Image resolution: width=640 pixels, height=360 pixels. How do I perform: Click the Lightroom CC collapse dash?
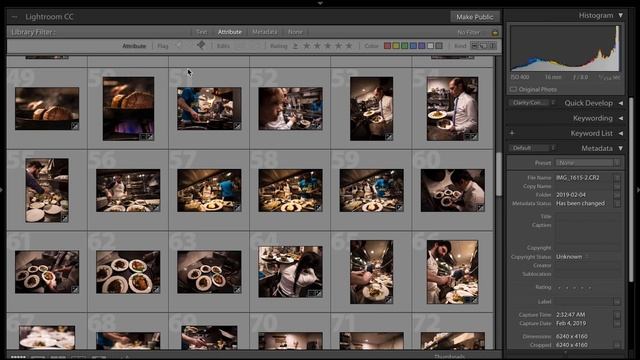(15, 17)
